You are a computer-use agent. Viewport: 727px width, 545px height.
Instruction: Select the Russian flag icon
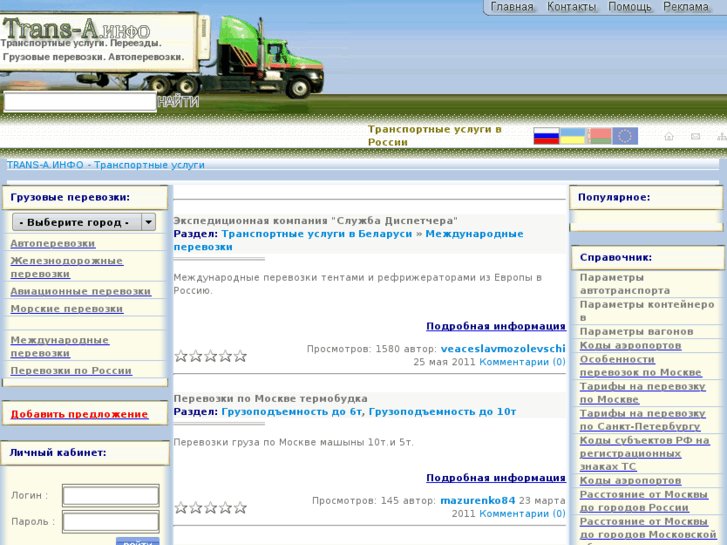point(546,136)
